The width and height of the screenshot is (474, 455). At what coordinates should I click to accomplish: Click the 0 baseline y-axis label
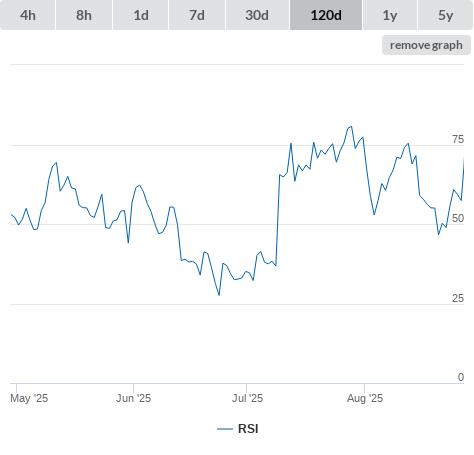click(461, 377)
